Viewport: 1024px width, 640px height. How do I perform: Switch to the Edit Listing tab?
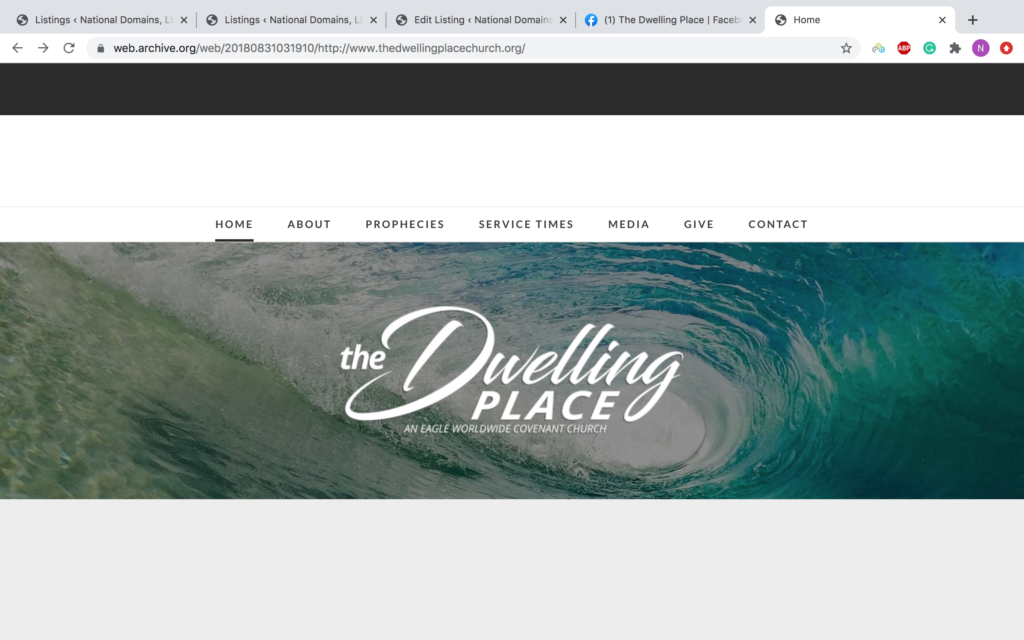[x=481, y=20]
